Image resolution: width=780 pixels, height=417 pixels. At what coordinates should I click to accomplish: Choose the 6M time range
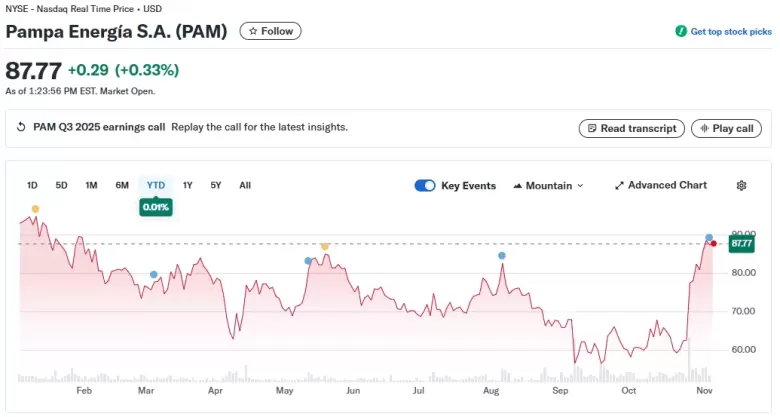[122, 185]
